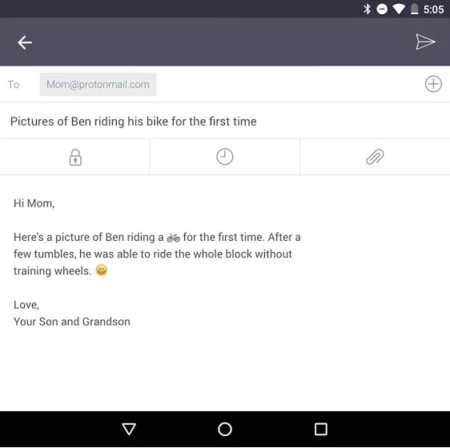The image size is (450, 448).
Task: Tap the Android home circle button
Action: point(225,429)
